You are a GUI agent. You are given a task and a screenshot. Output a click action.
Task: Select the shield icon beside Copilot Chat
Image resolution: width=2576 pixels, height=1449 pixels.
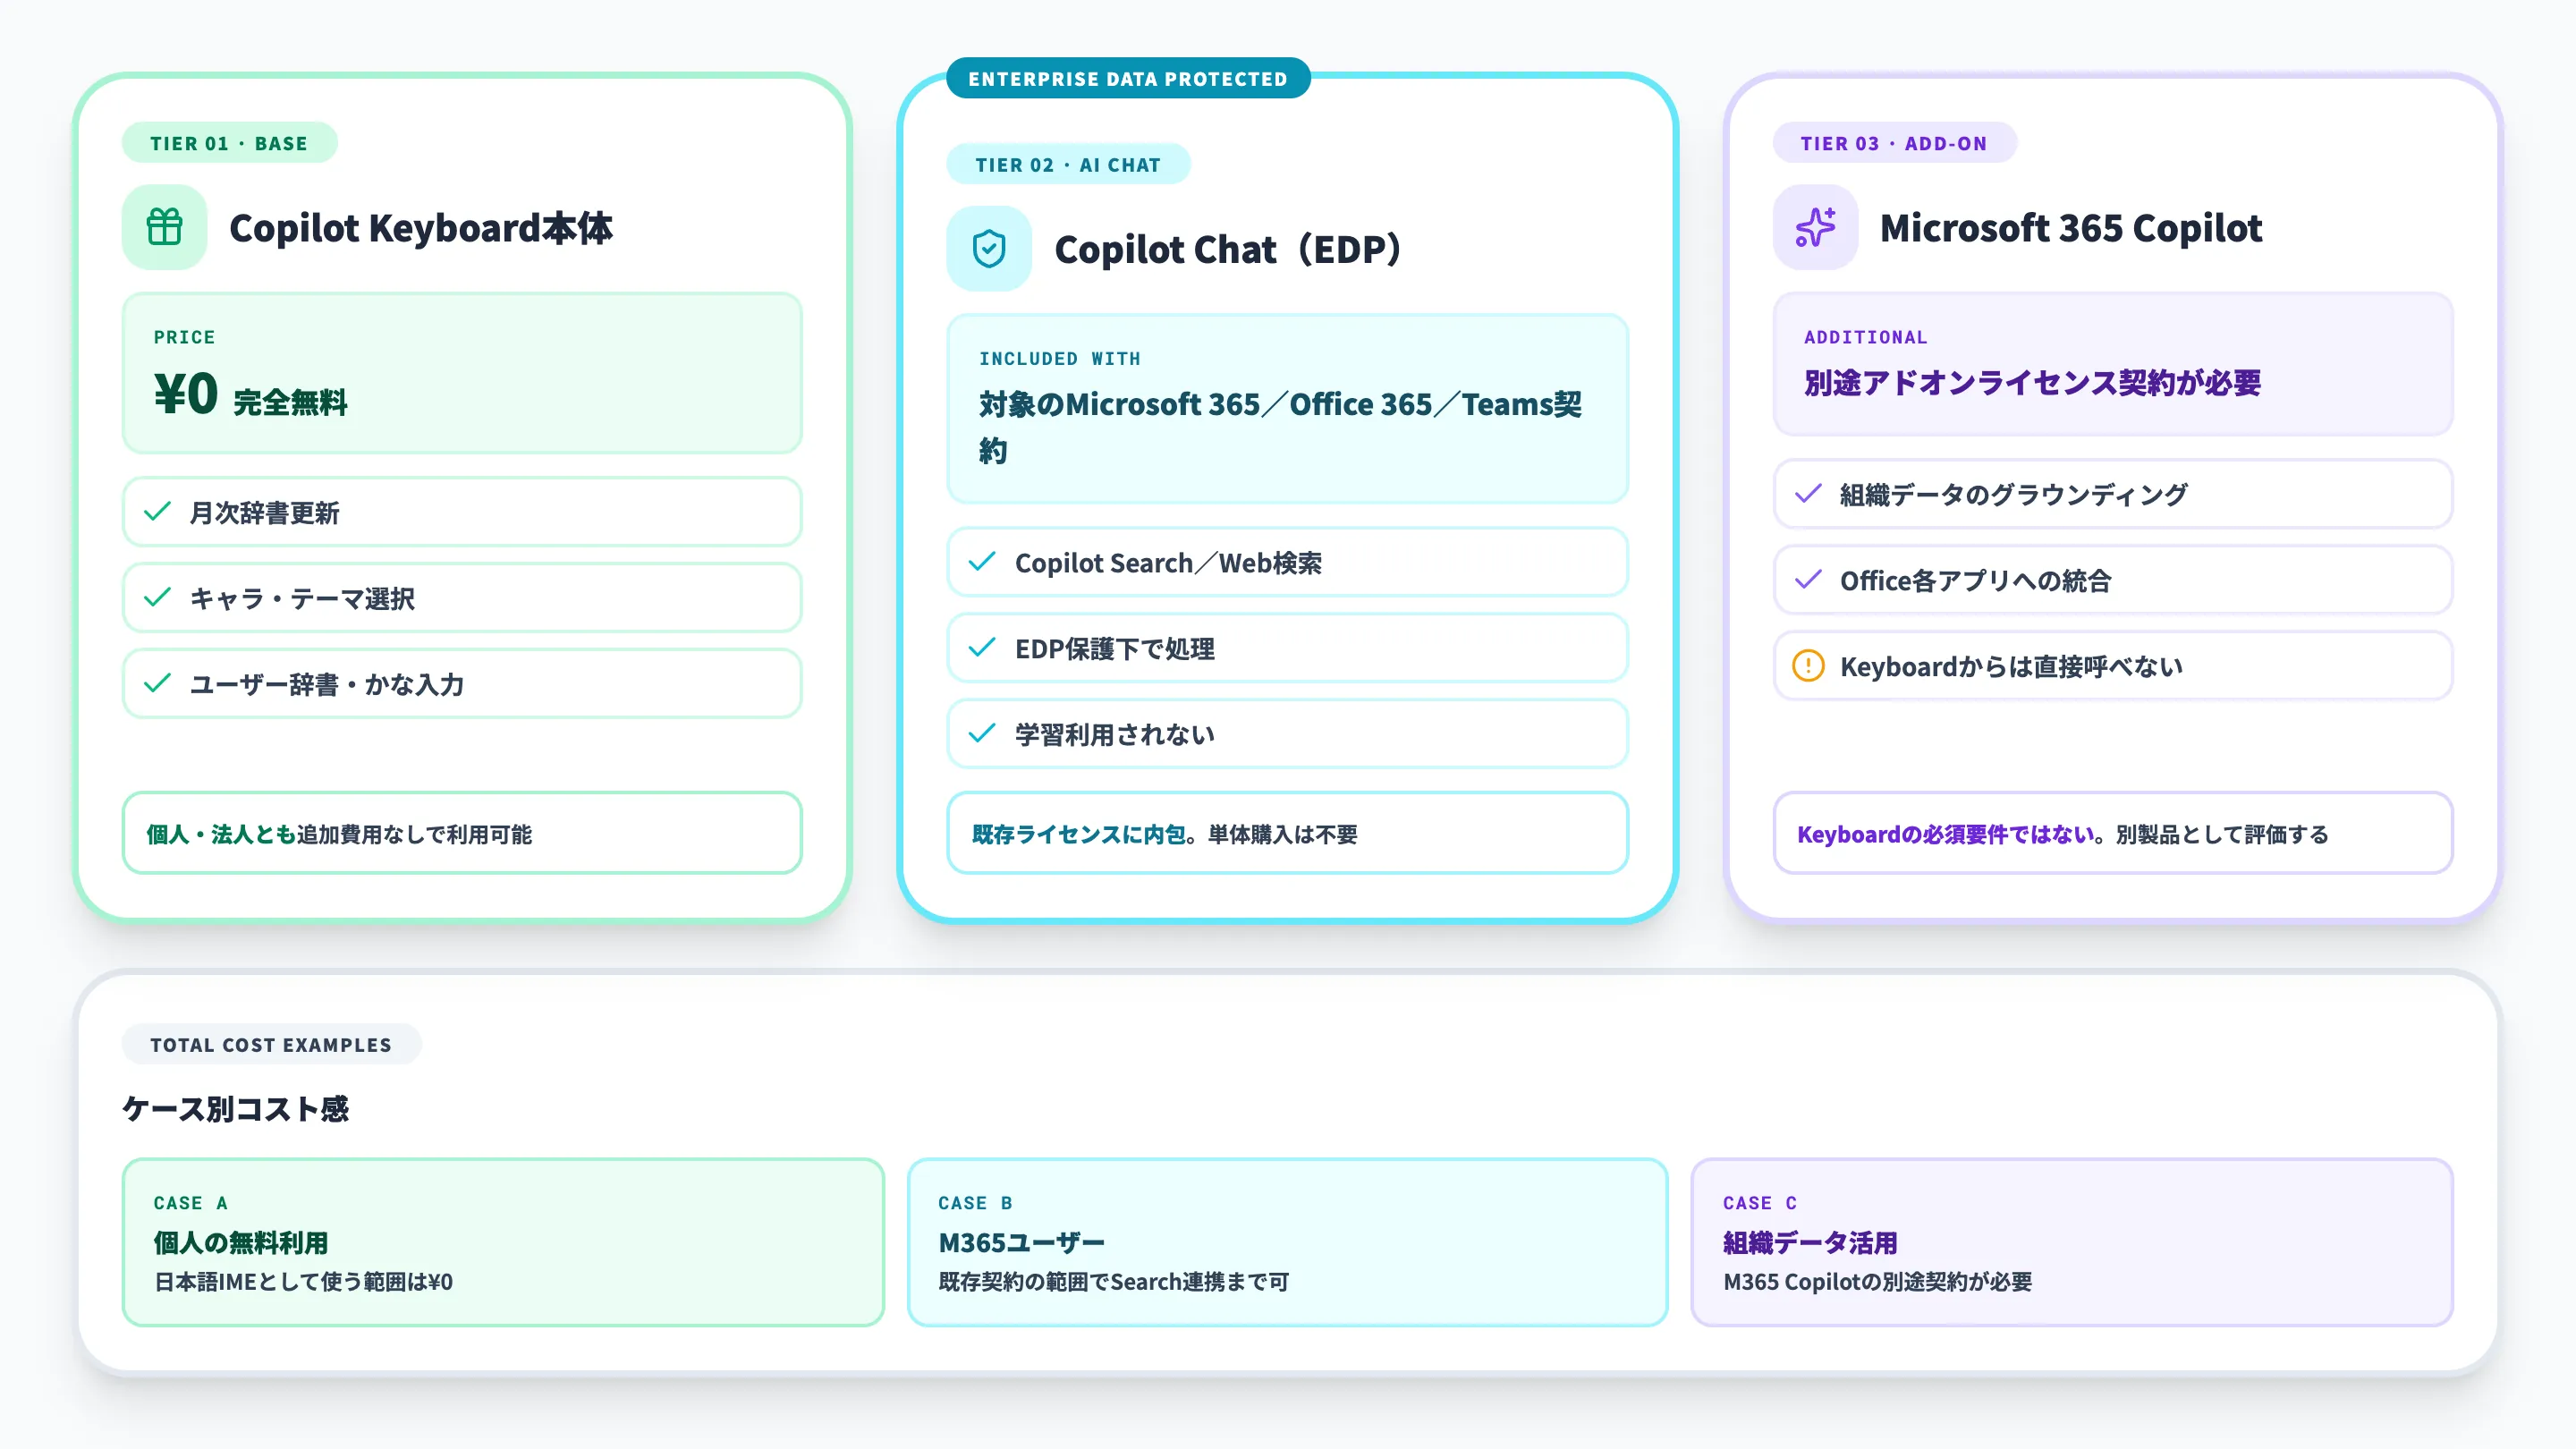988,249
